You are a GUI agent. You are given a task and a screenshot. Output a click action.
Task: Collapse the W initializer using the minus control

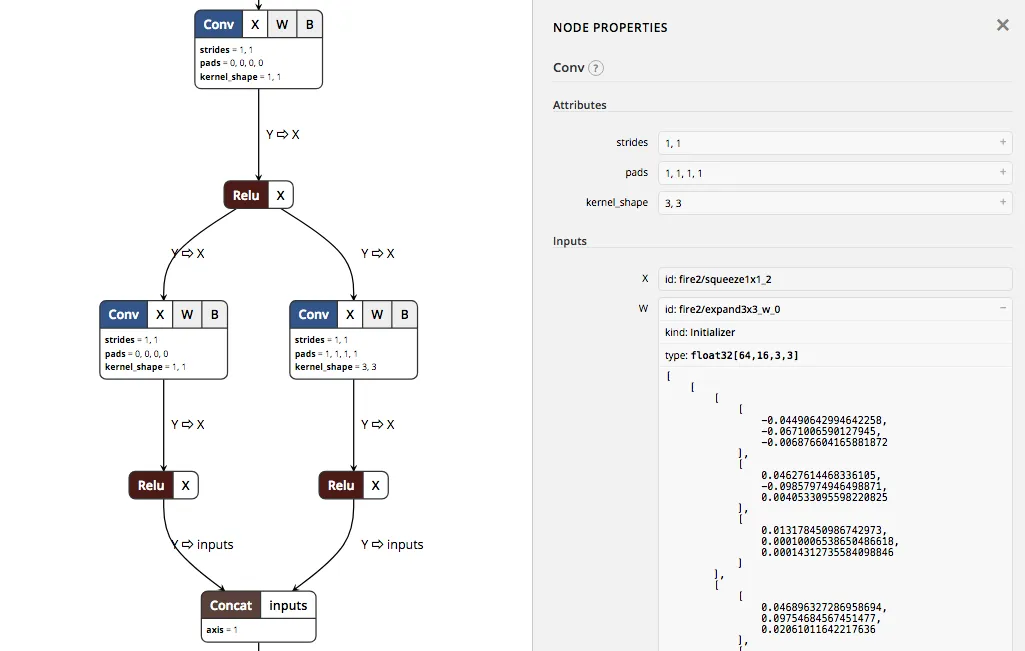coord(1001,308)
